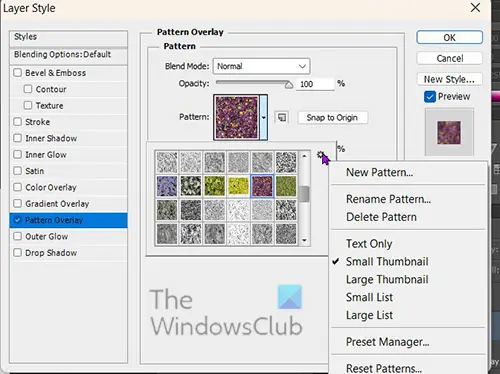Enable the Gradient Overlay checkbox
Screen dimensions: 500x374
tap(17, 203)
